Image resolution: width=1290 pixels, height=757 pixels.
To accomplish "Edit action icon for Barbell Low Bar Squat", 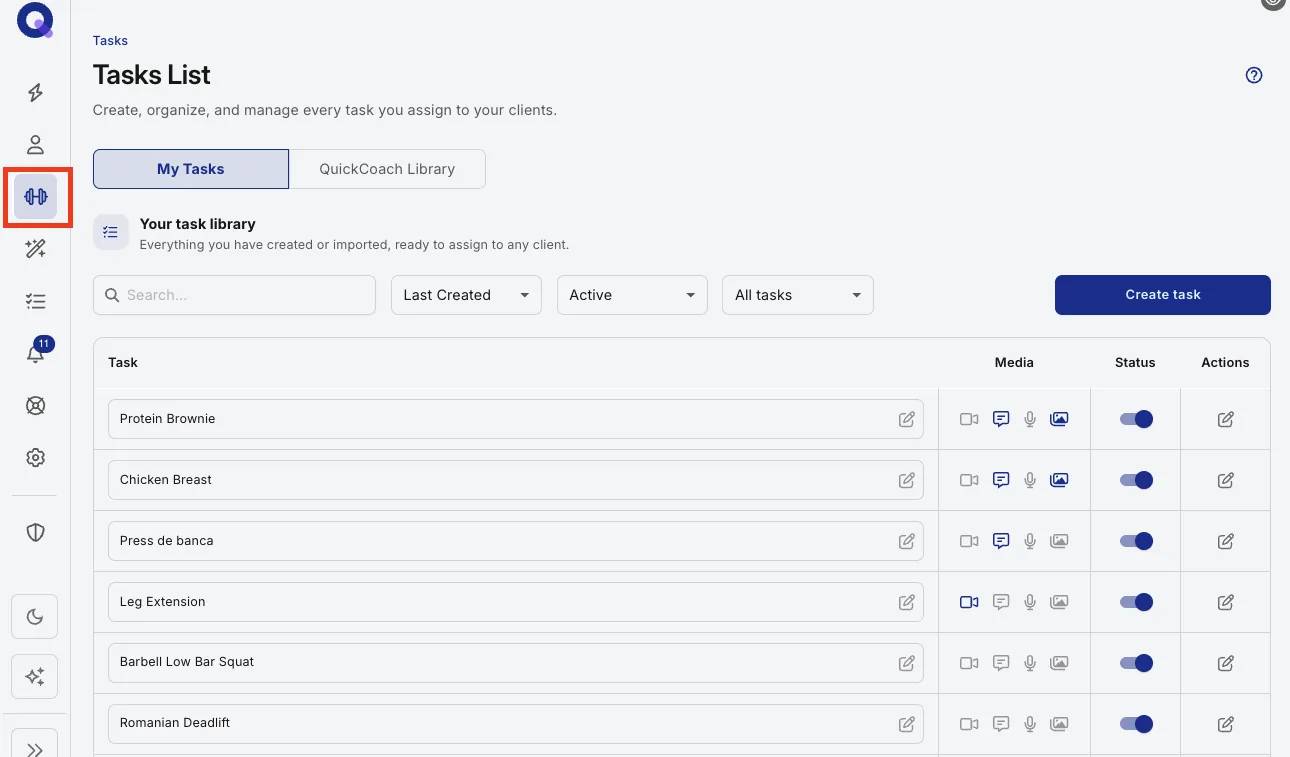I will [x=1225, y=663].
